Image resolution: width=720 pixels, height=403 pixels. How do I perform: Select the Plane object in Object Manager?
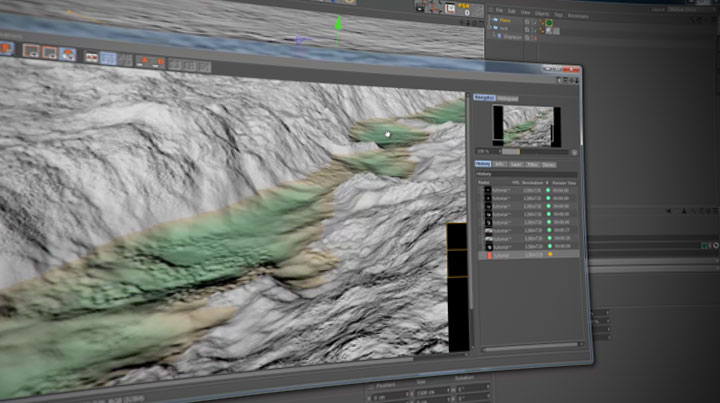505,21
